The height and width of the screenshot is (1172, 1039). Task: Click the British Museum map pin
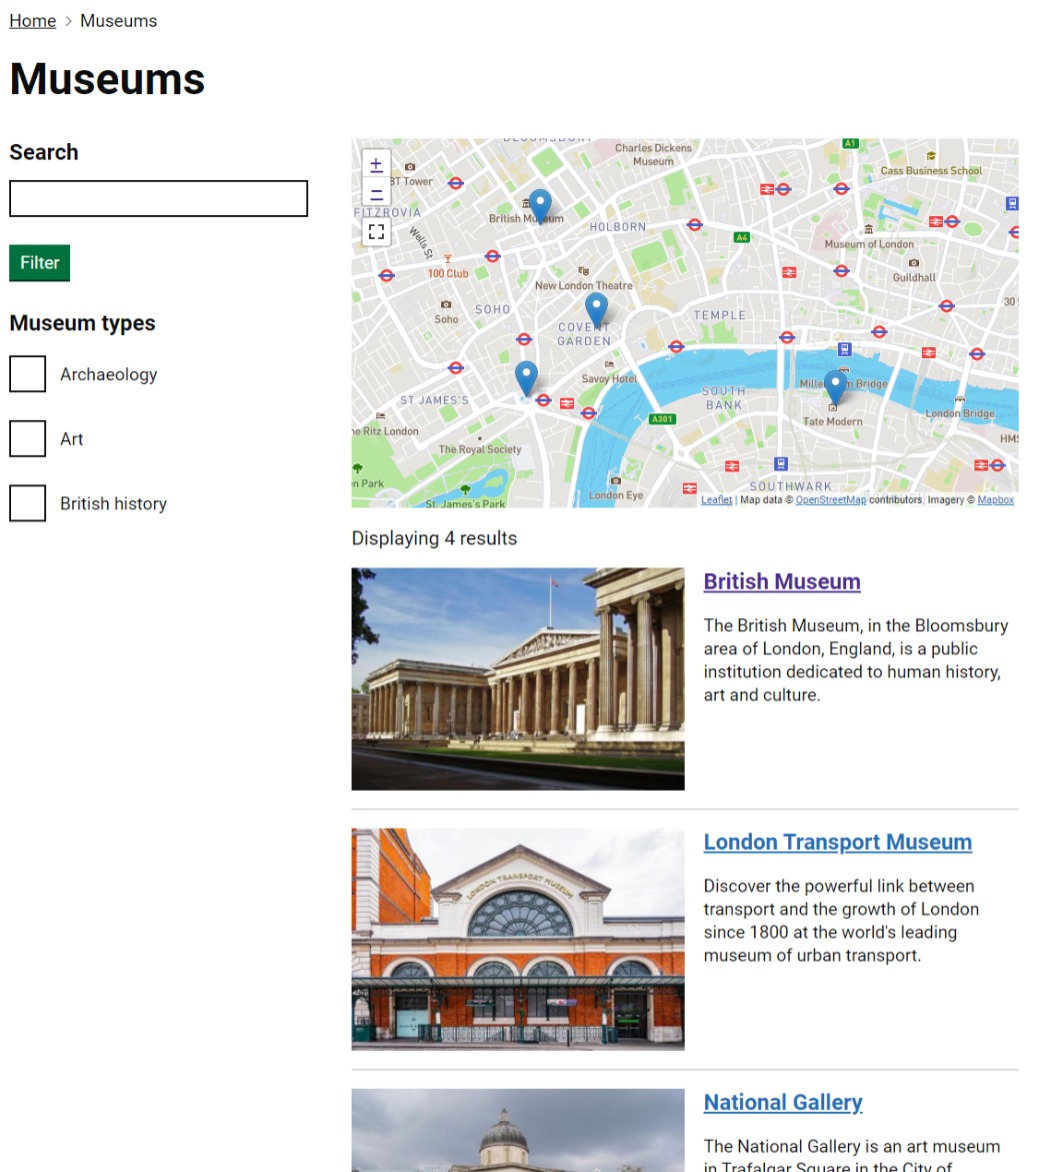pos(540,206)
